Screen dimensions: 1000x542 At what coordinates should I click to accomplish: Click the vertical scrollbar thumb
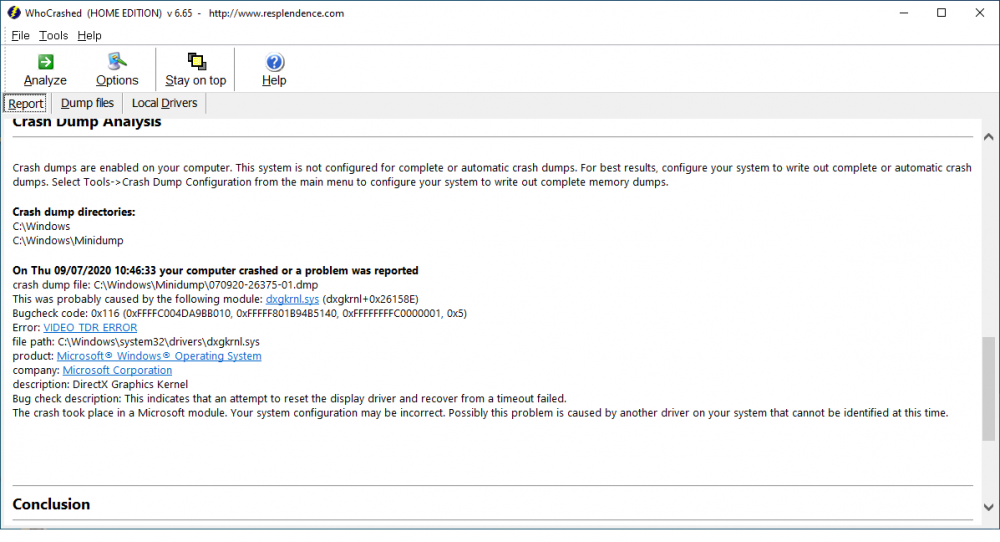(989, 388)
